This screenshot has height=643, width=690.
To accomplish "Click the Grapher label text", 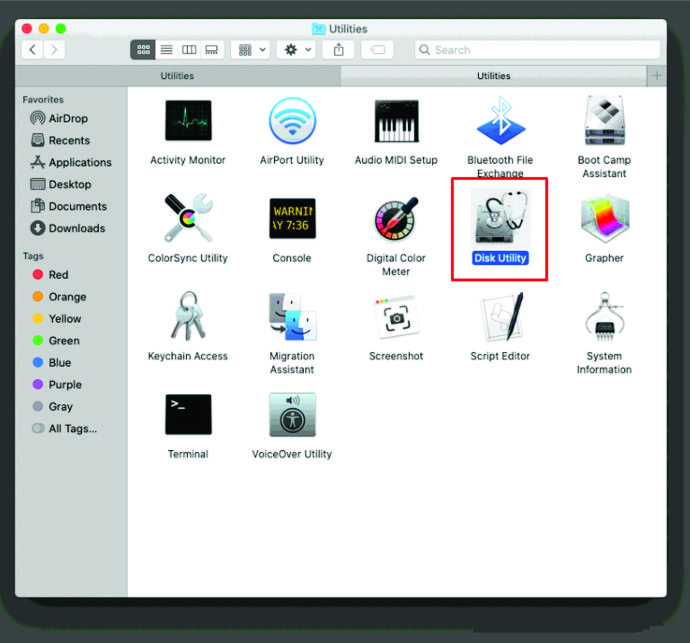I will pos(604,258).
